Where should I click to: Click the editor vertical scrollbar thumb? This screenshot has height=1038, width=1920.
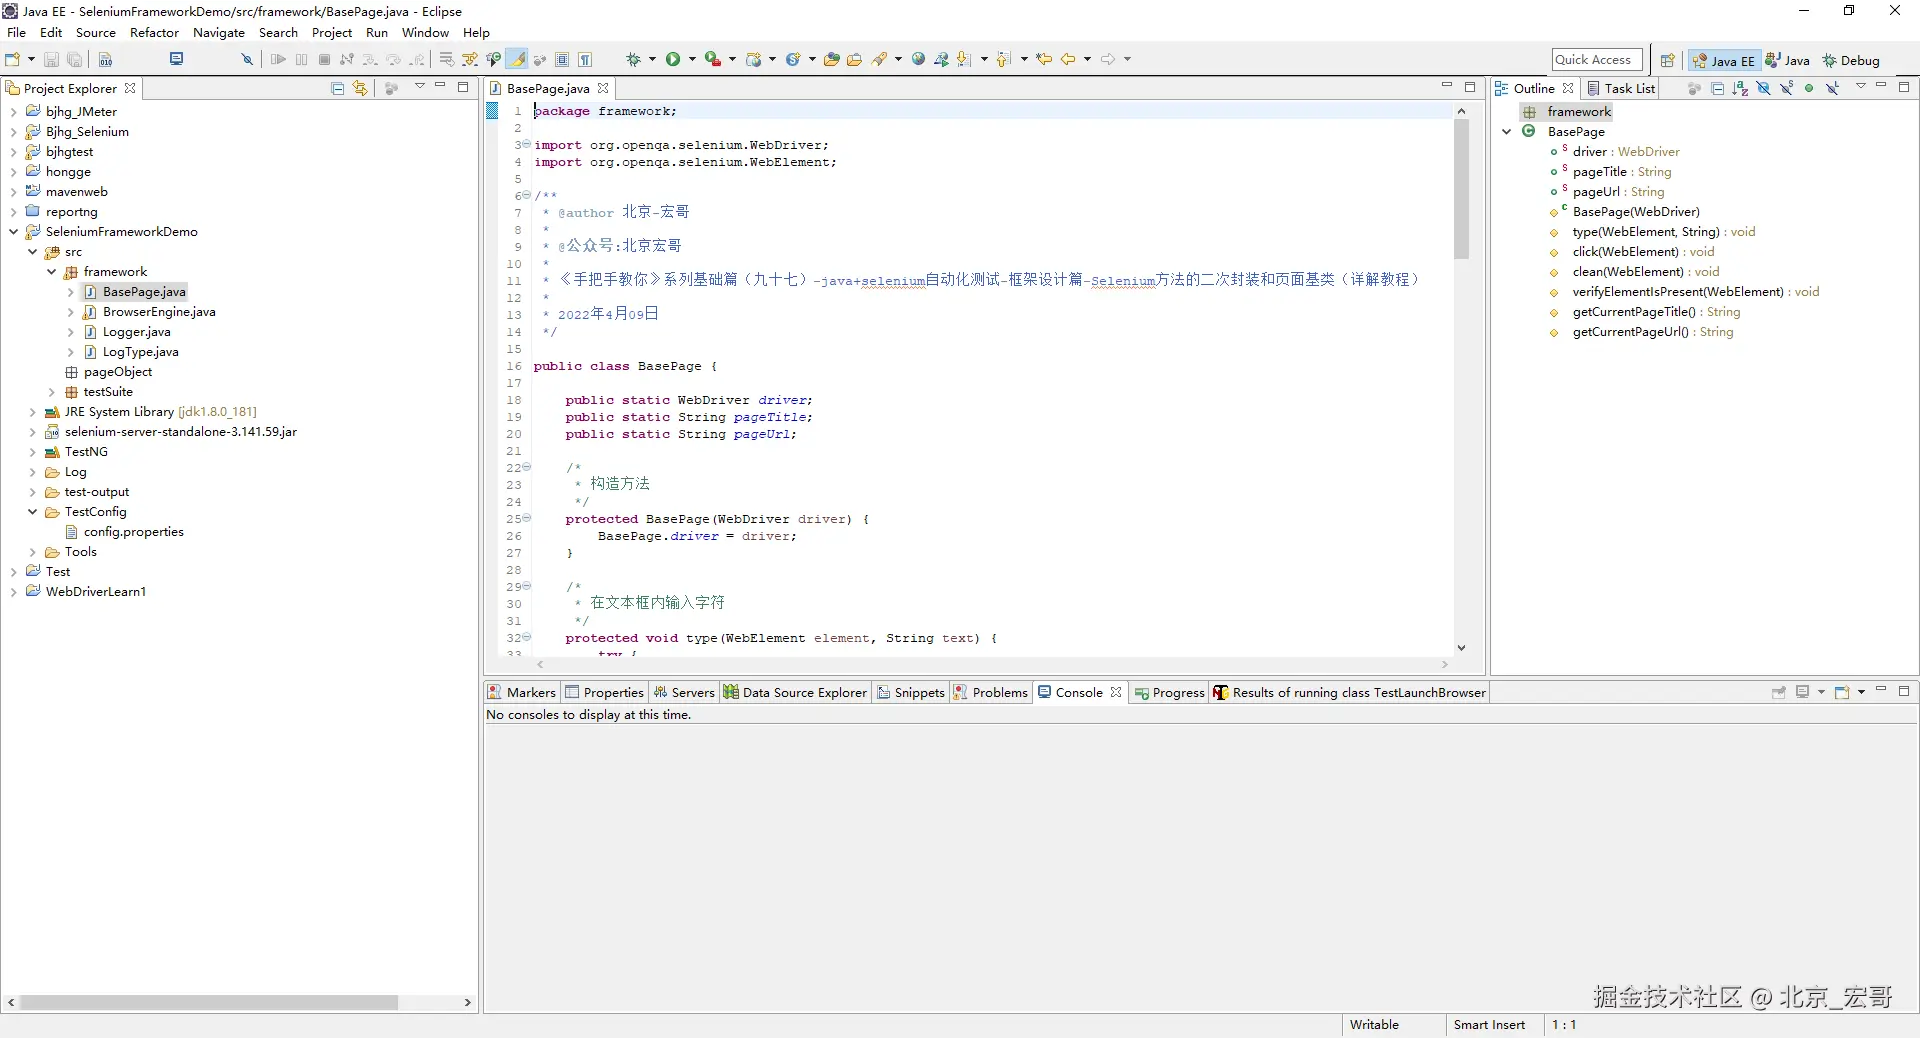point(1461,189)
